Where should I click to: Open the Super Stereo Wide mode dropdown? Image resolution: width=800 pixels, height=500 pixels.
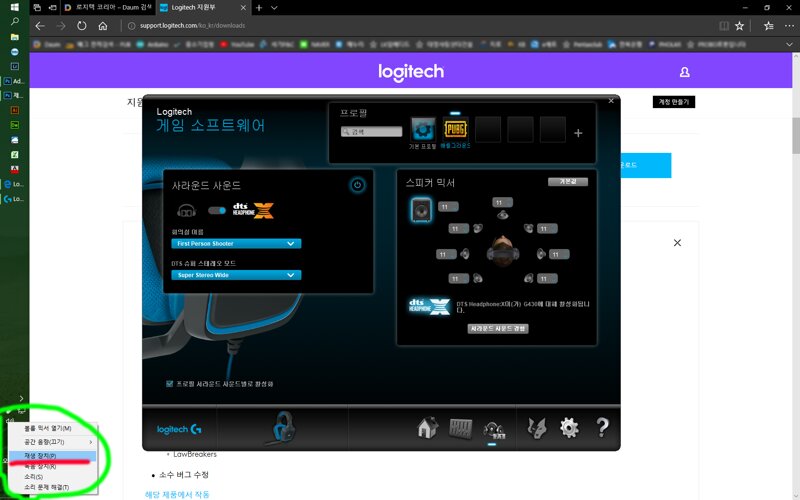[236, 275]
